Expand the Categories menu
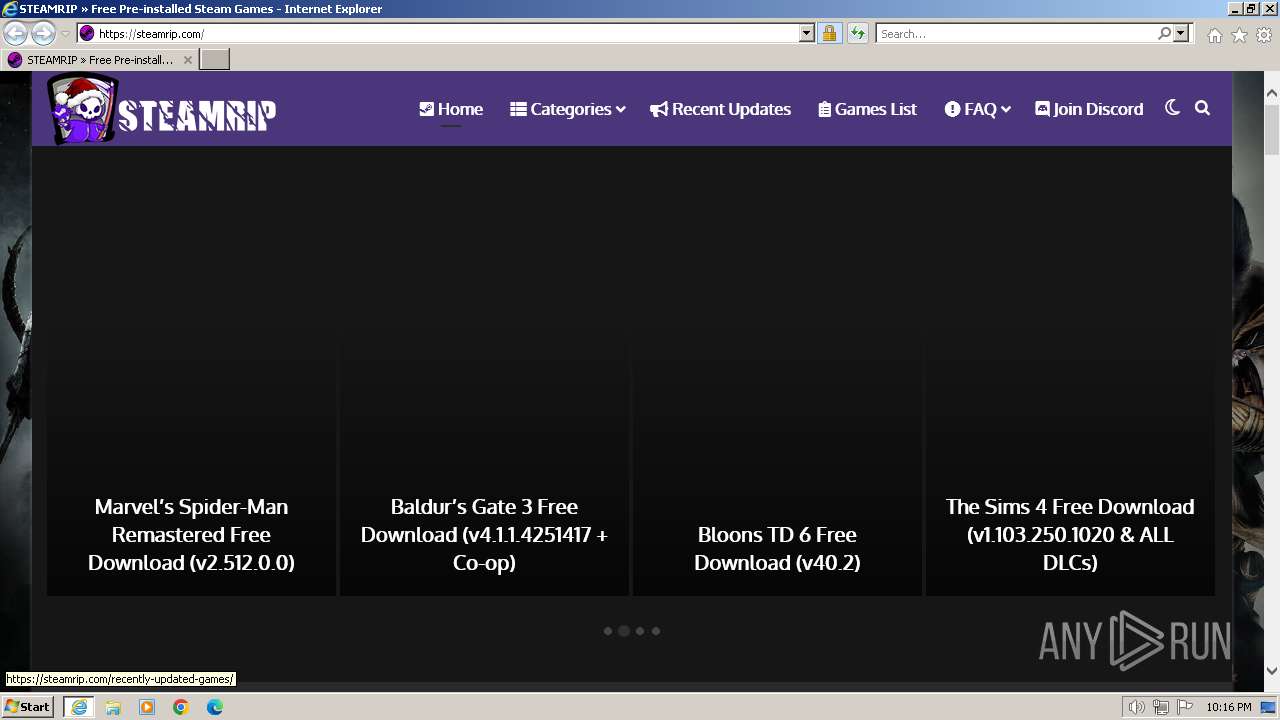1280x720 pixels. [x=568, y=109]
